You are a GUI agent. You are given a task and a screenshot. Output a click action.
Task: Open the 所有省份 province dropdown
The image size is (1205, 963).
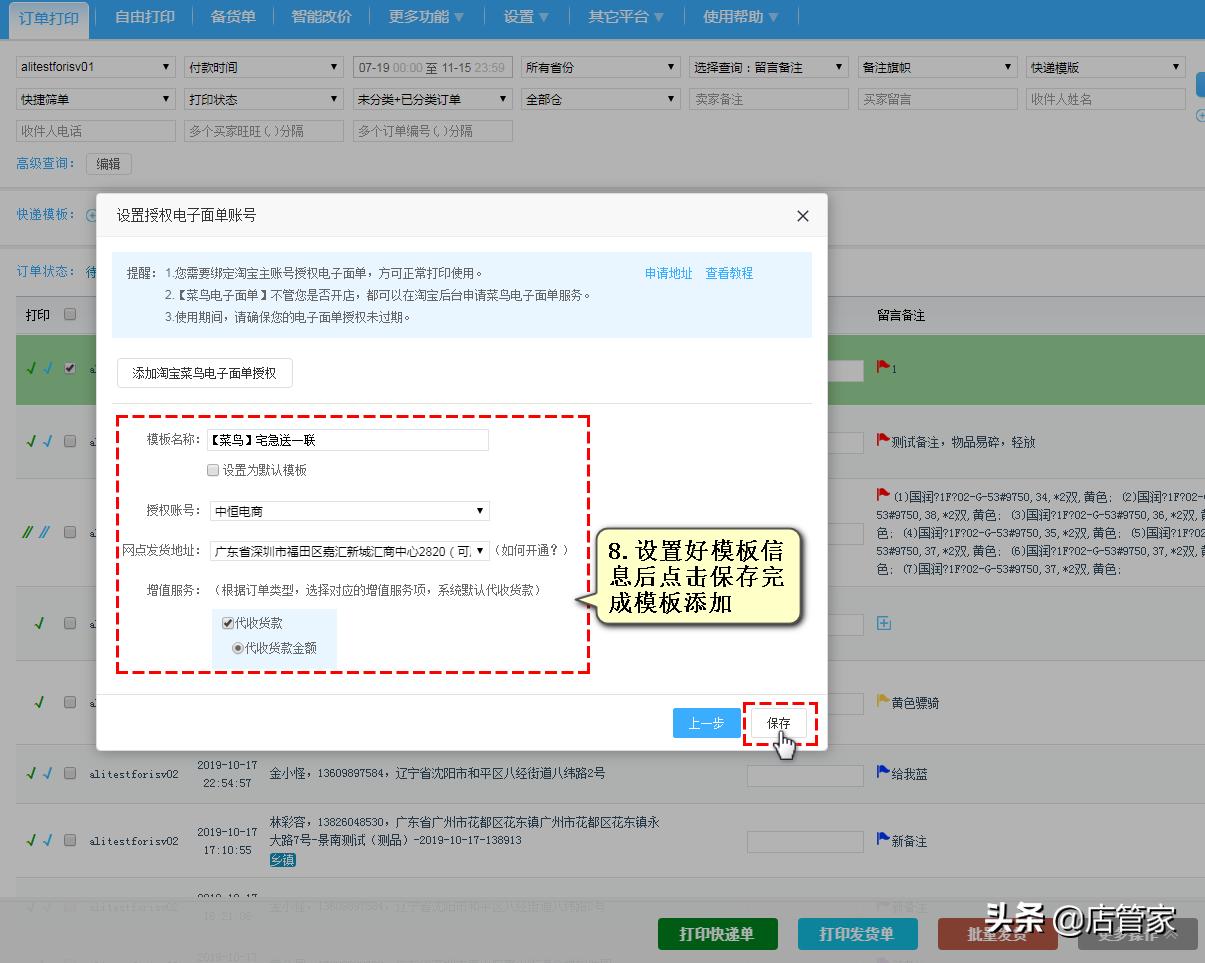599,67
